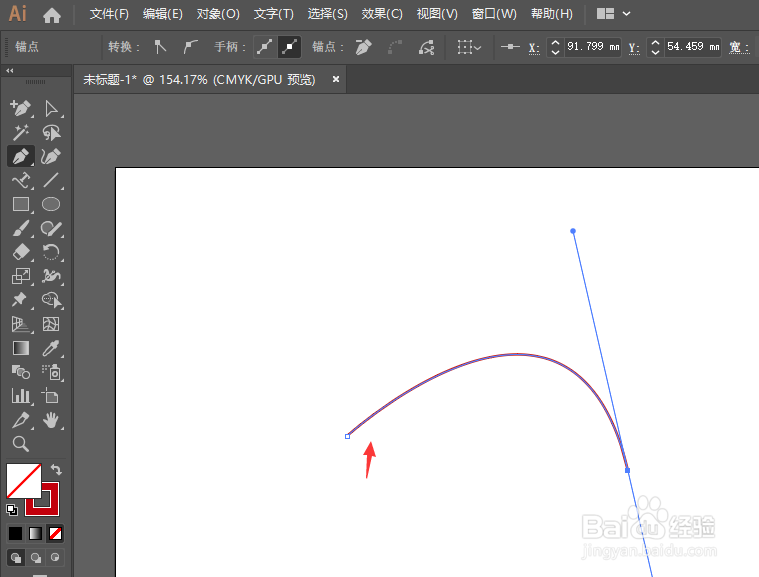Cut path at selected anchor points
This screenshot has height=577, width=759.
426,47
